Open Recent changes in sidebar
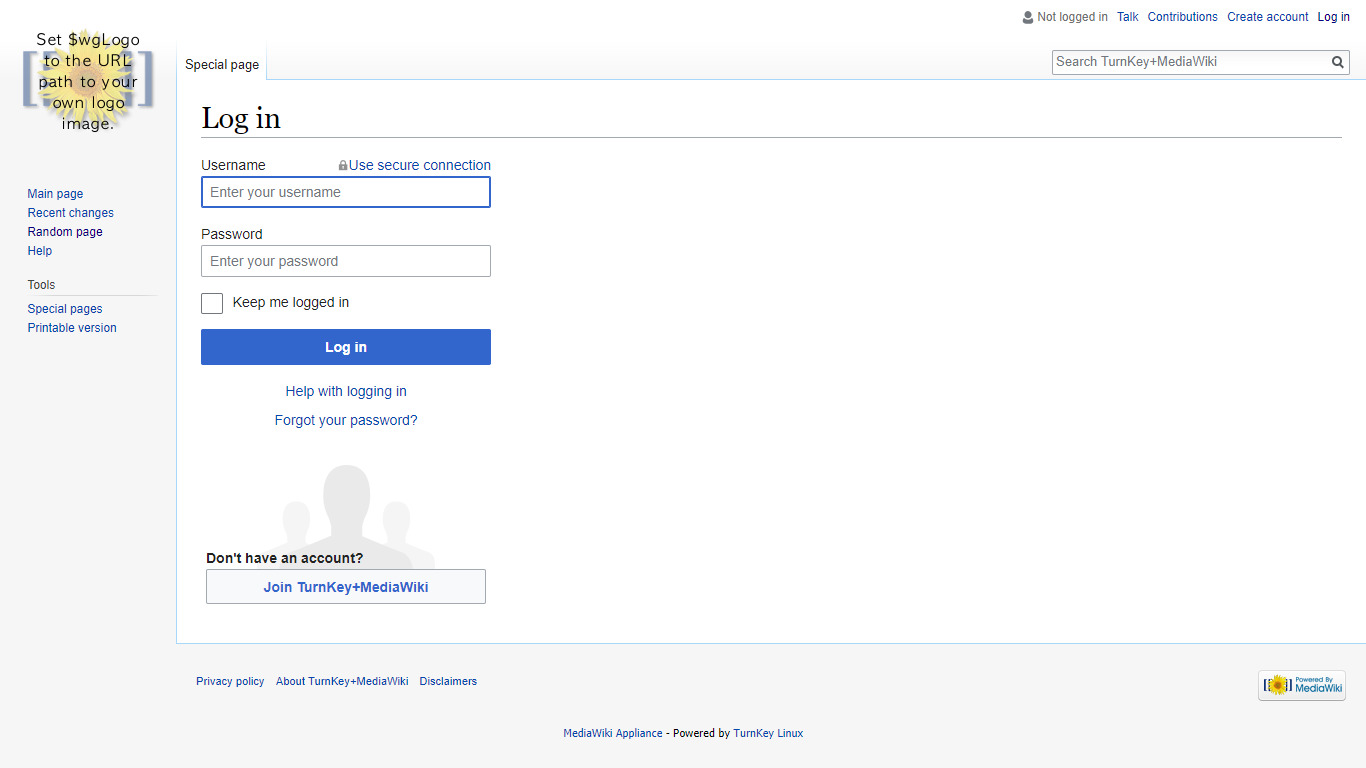This screenshot has height=768, width=1366. coord(70,213)
